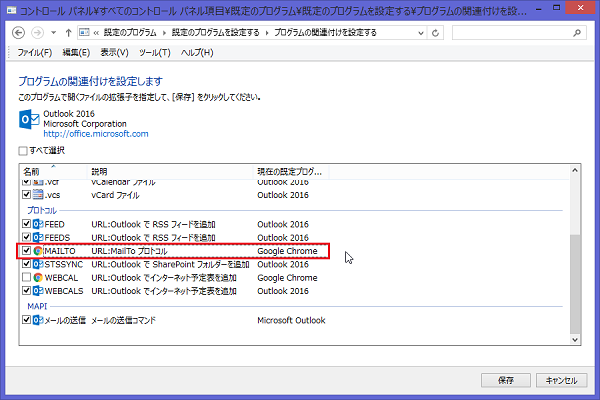Click the プロトコル group header

tap(42, 210)
